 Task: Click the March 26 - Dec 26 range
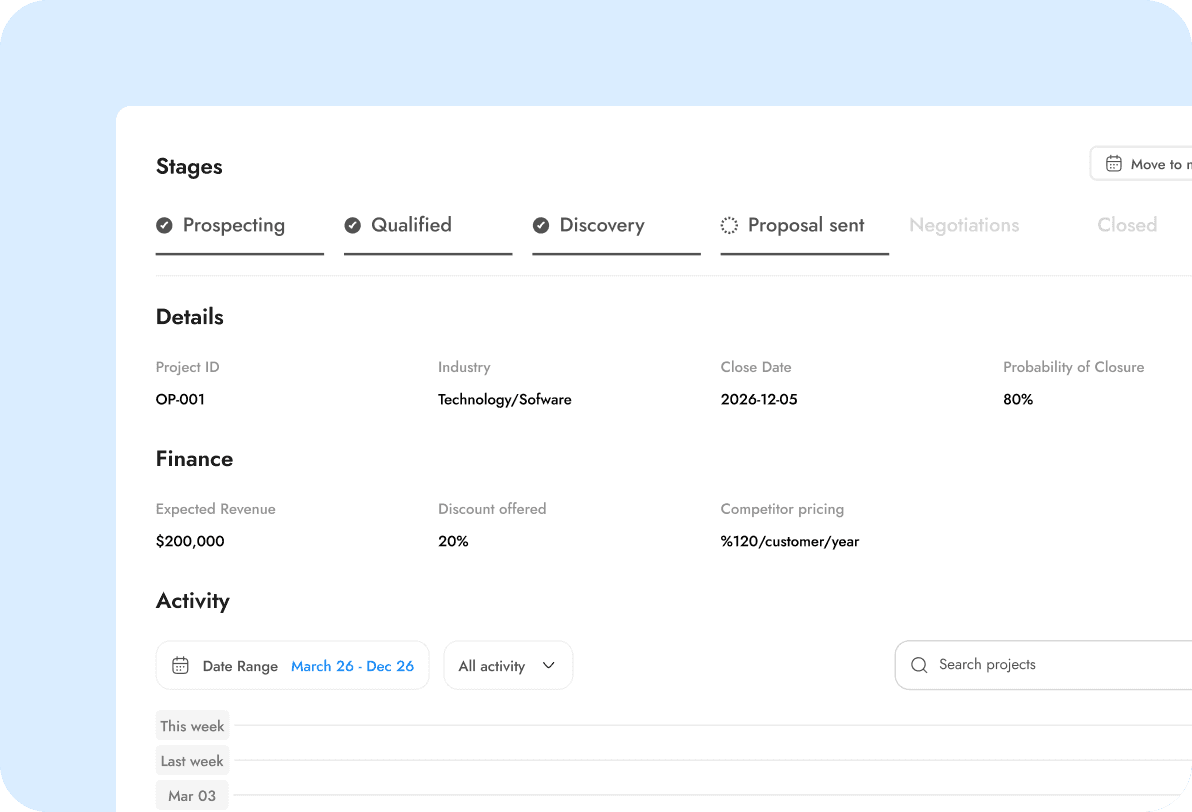click(353, 666)
